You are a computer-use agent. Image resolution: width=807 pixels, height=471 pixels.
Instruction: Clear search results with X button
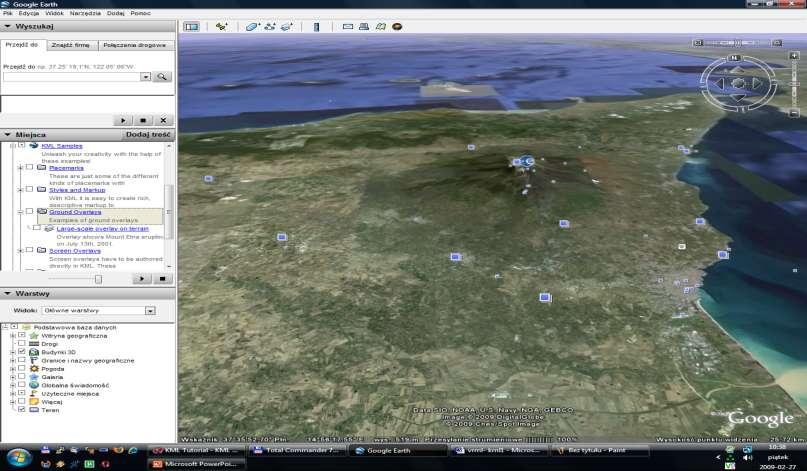(x=163, y=120)
